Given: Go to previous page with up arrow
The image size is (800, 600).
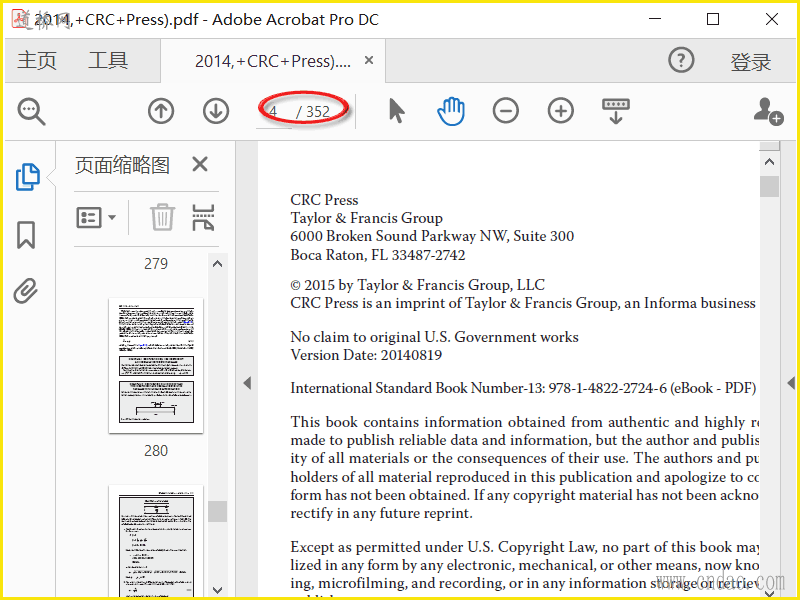Looking at the screenshot, I should tap(161, 111).
